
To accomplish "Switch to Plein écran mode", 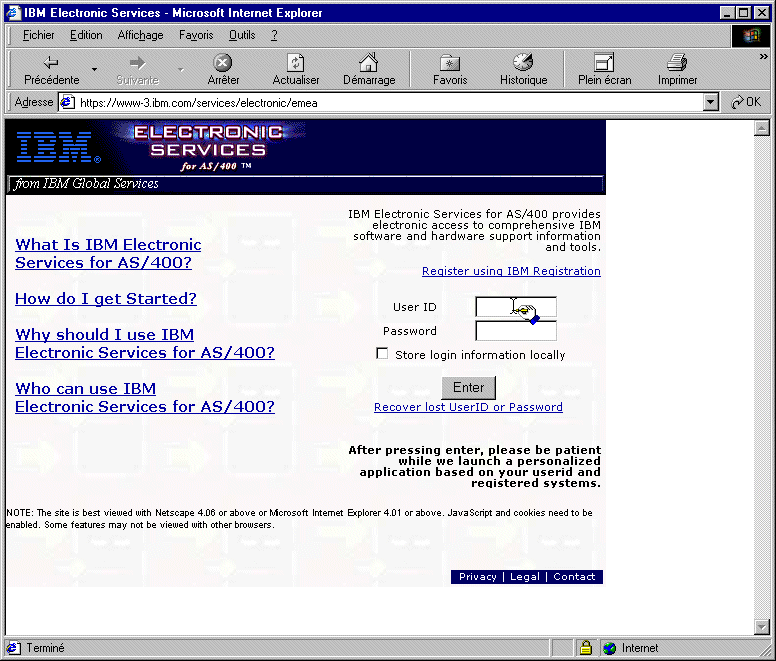I will pos(604,69).
